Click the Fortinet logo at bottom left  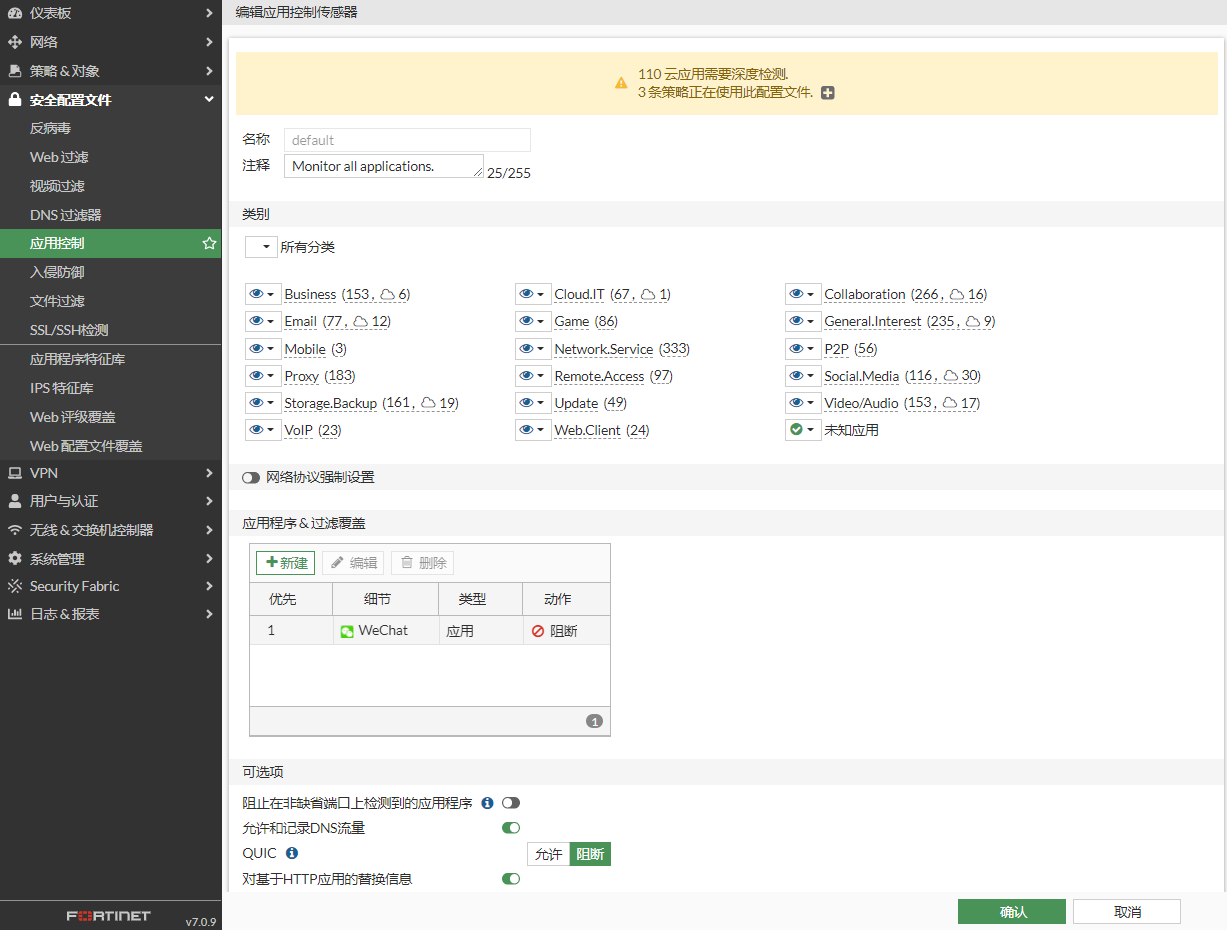point(109,916)
